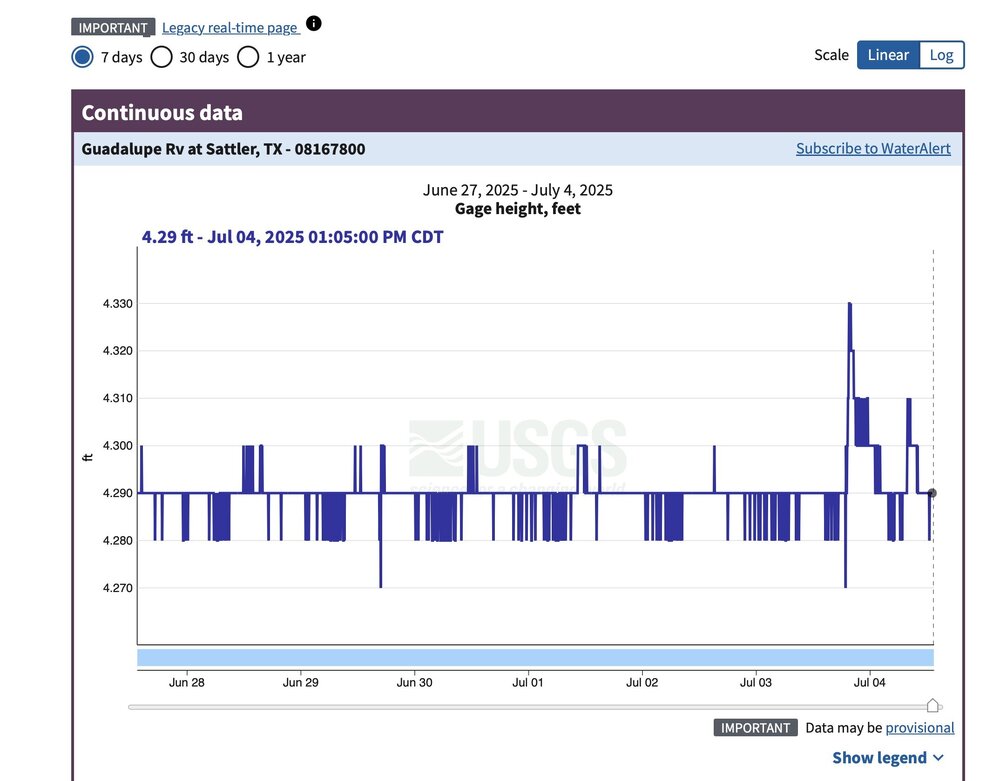Choose the 30 days time range
The height and width of the screenshot is (781, 1000).
click(x=161, y=57)
